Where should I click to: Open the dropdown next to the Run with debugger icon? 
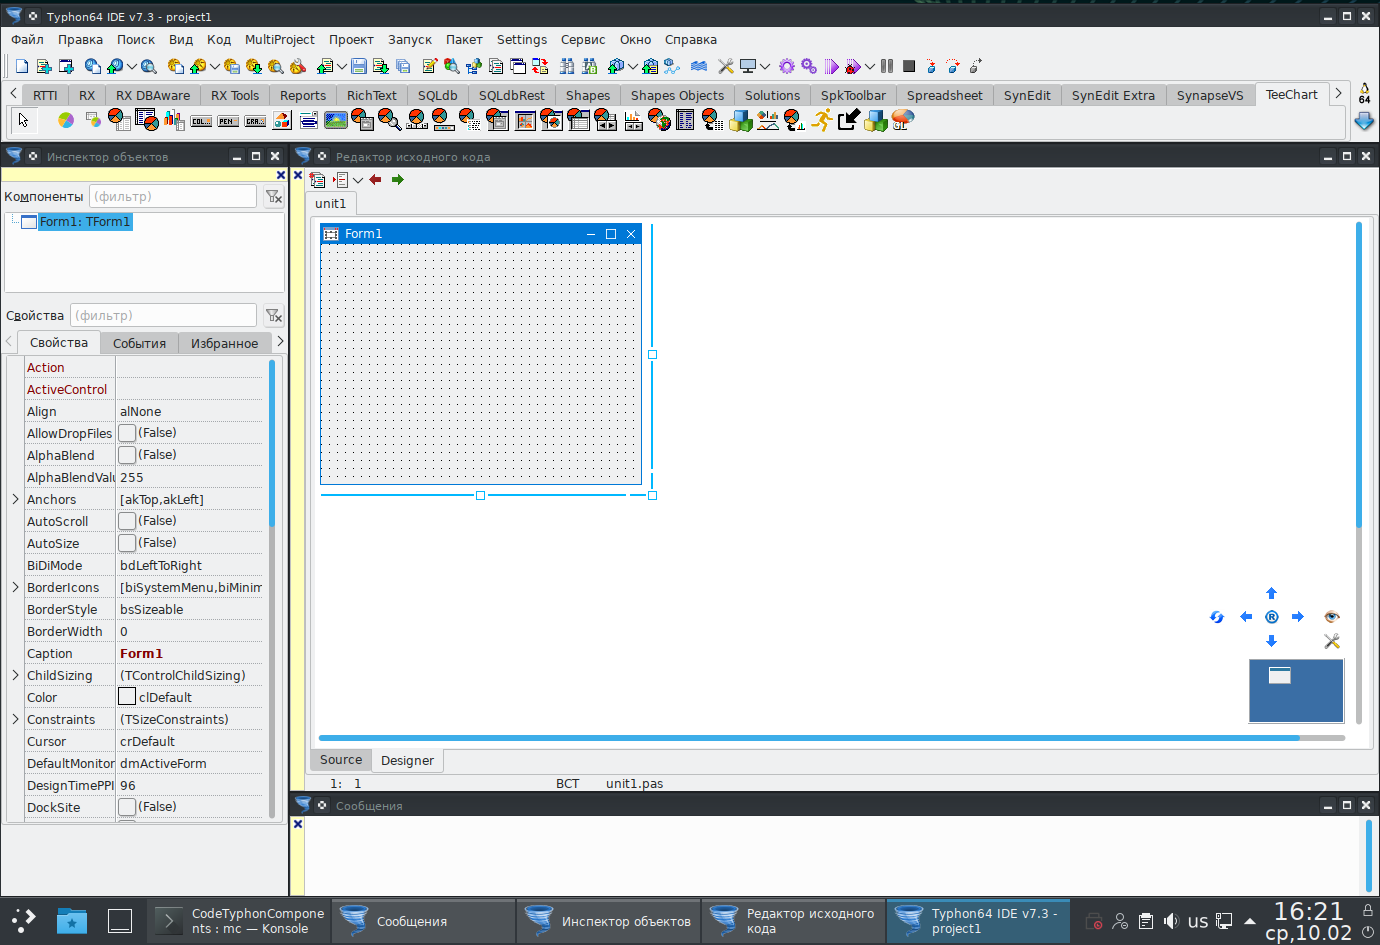870,66
